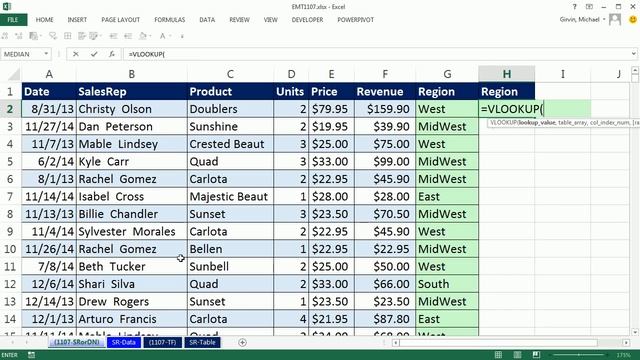Confirm formula entry with the check mark icon
This screenshot has width=640, height=360.
(94, 54)
